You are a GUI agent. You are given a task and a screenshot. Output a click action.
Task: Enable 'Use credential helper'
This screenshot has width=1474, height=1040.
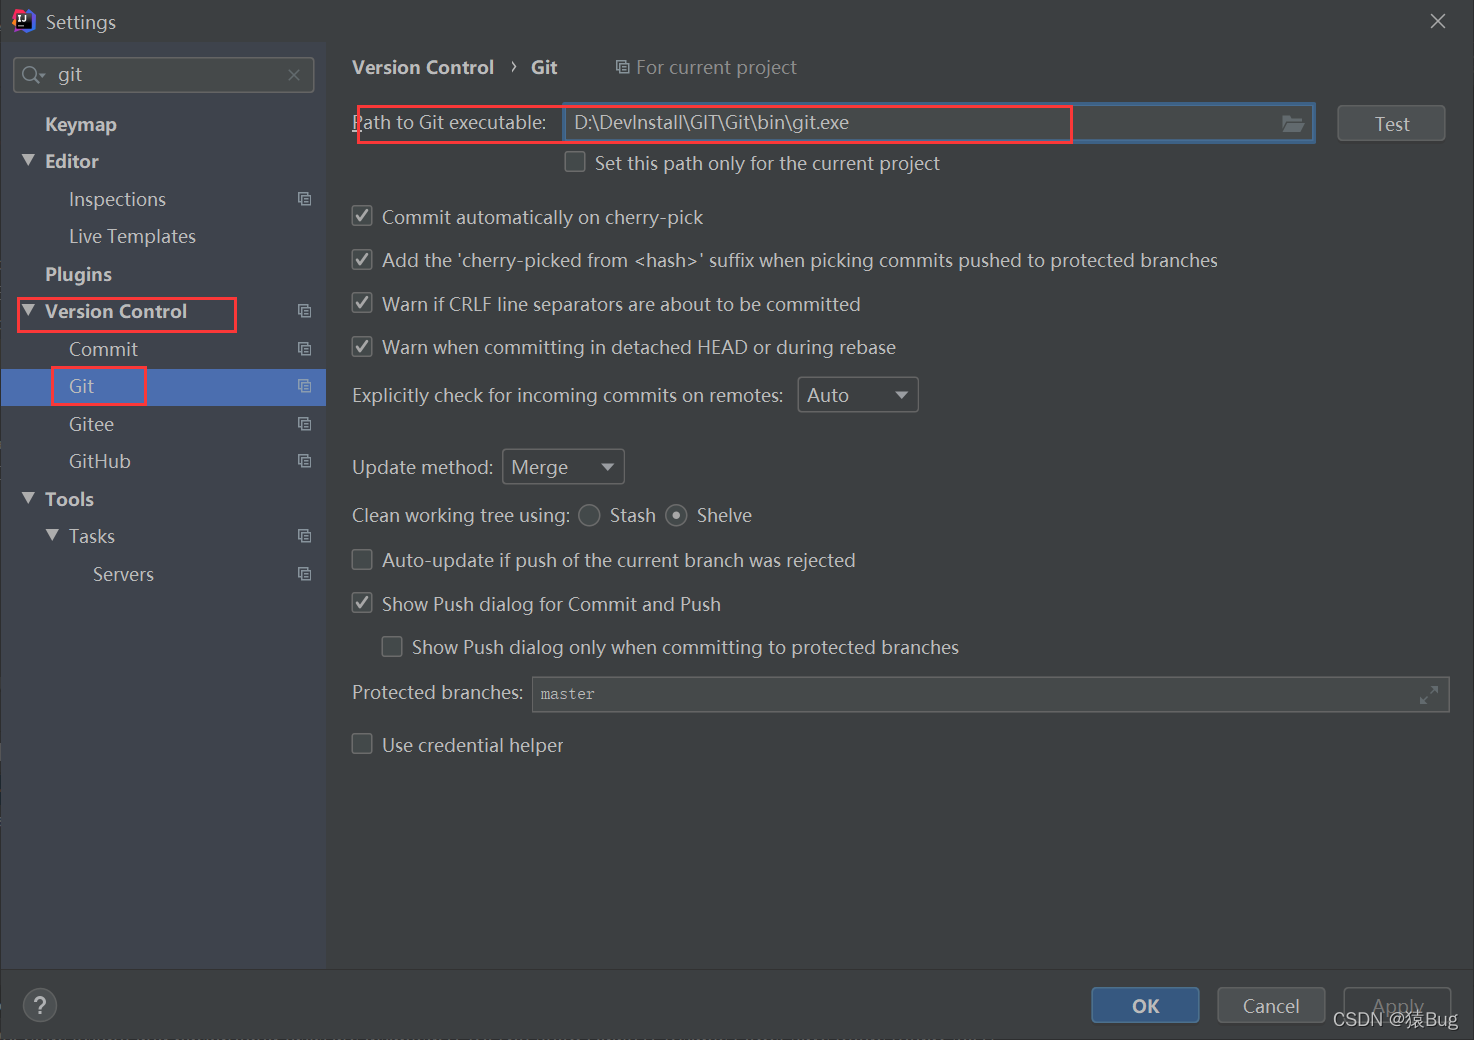pyautogui.click(x=362, y=744)
